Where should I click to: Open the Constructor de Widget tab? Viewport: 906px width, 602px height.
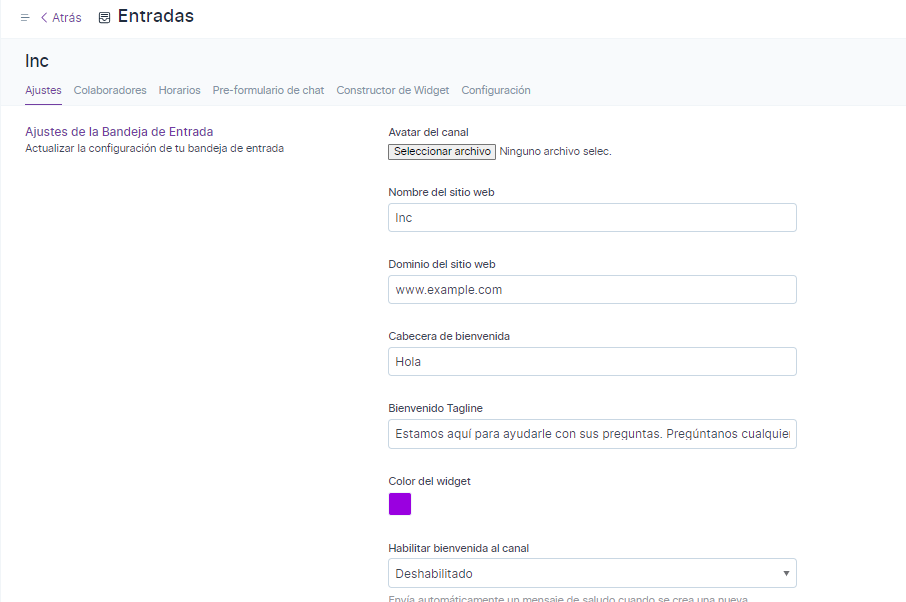click(392, 90)
